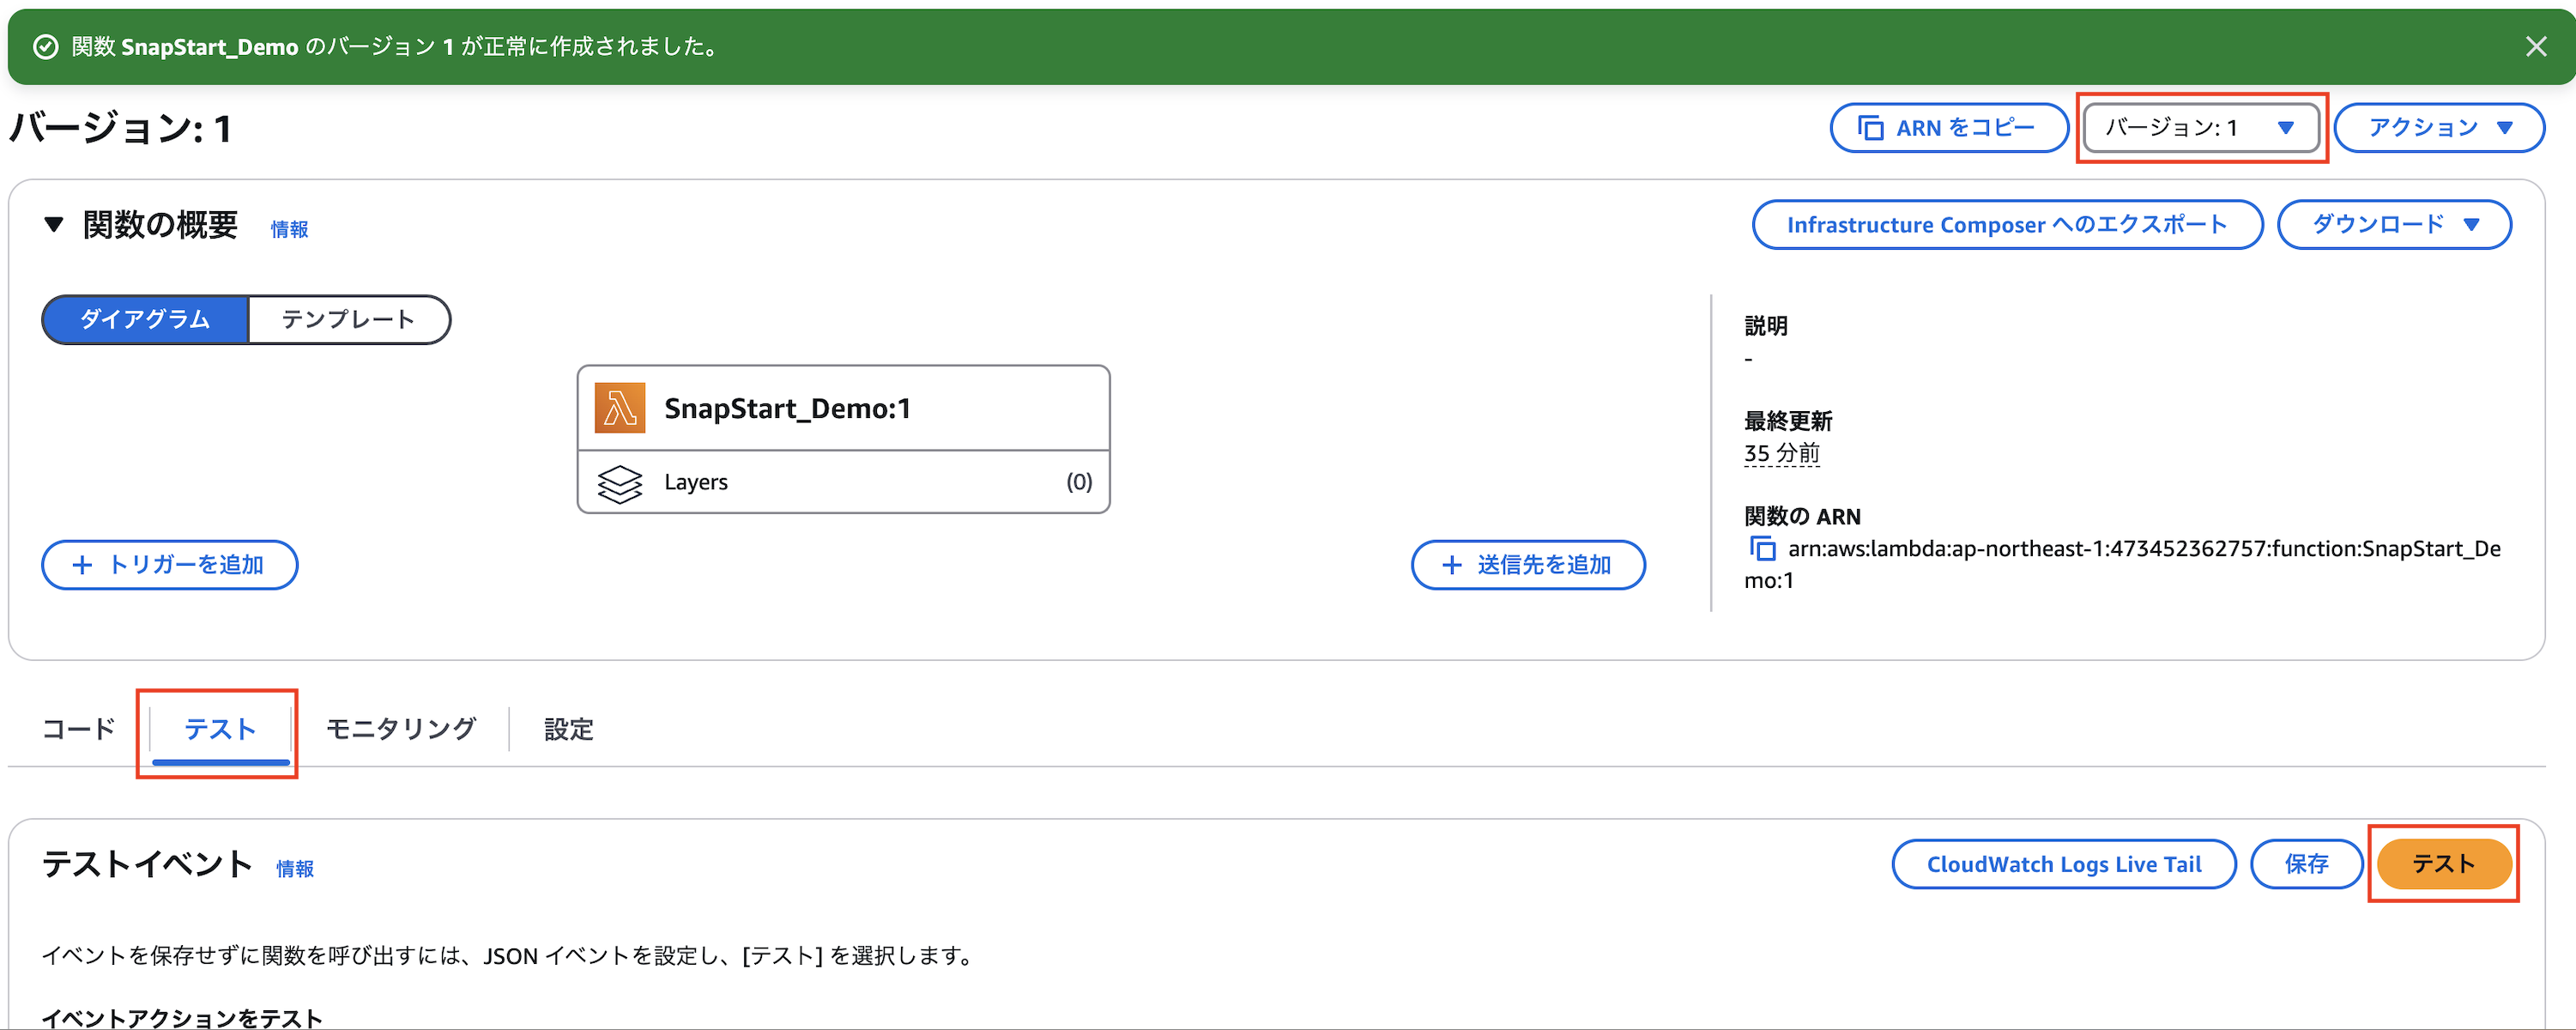This screenshot has width=2576, height=1030.
Task: Open the 設定 tab
Action: pos(567,729)
